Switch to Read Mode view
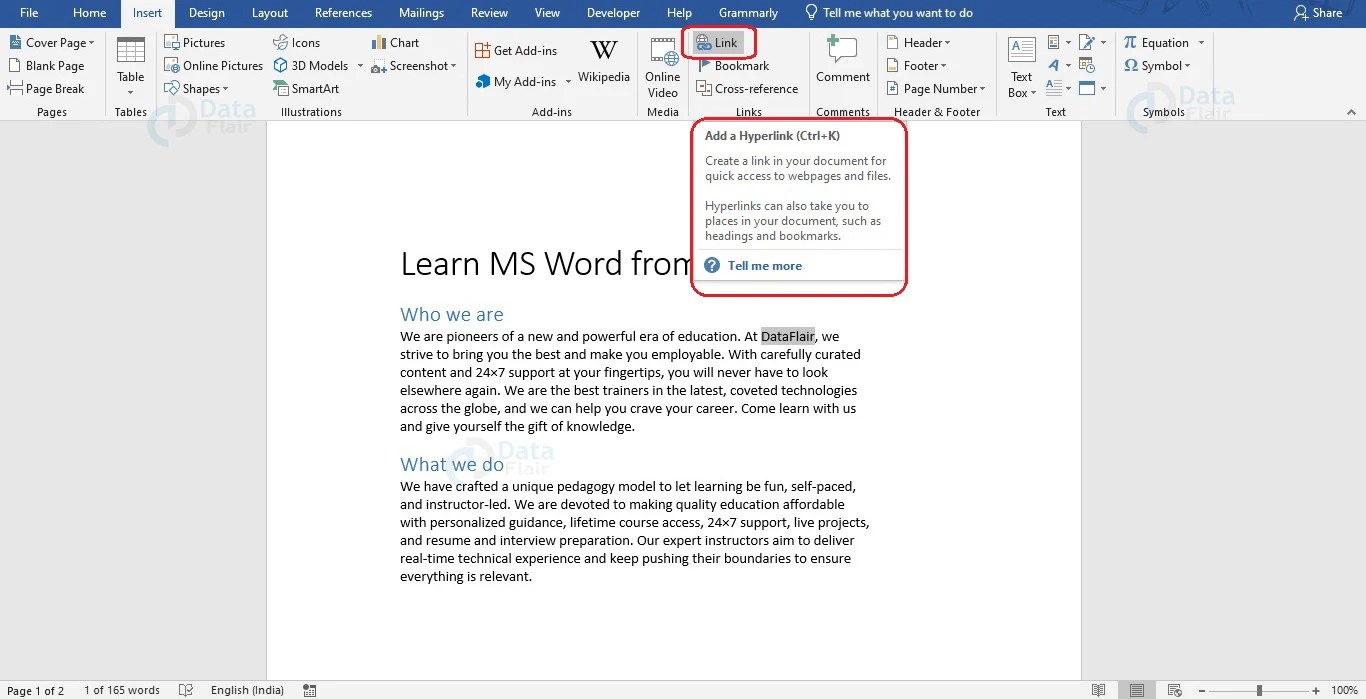1366x699 pixels. pos(1098,689)
